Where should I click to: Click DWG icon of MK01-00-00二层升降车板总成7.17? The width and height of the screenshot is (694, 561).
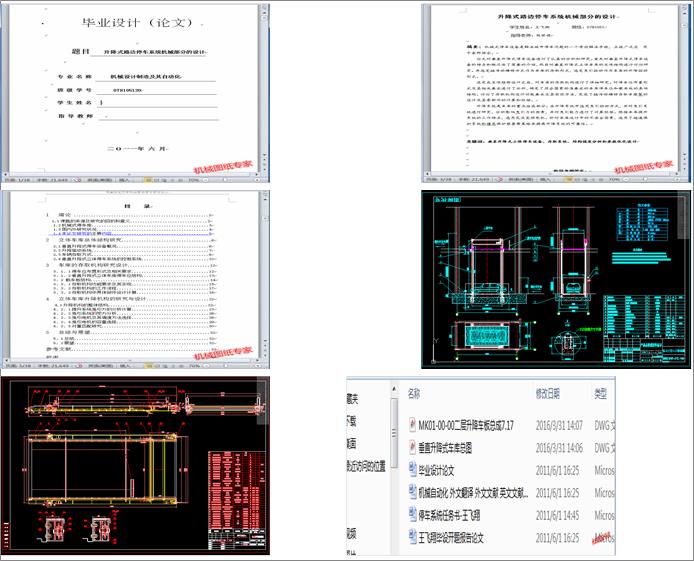coord(412,425)
